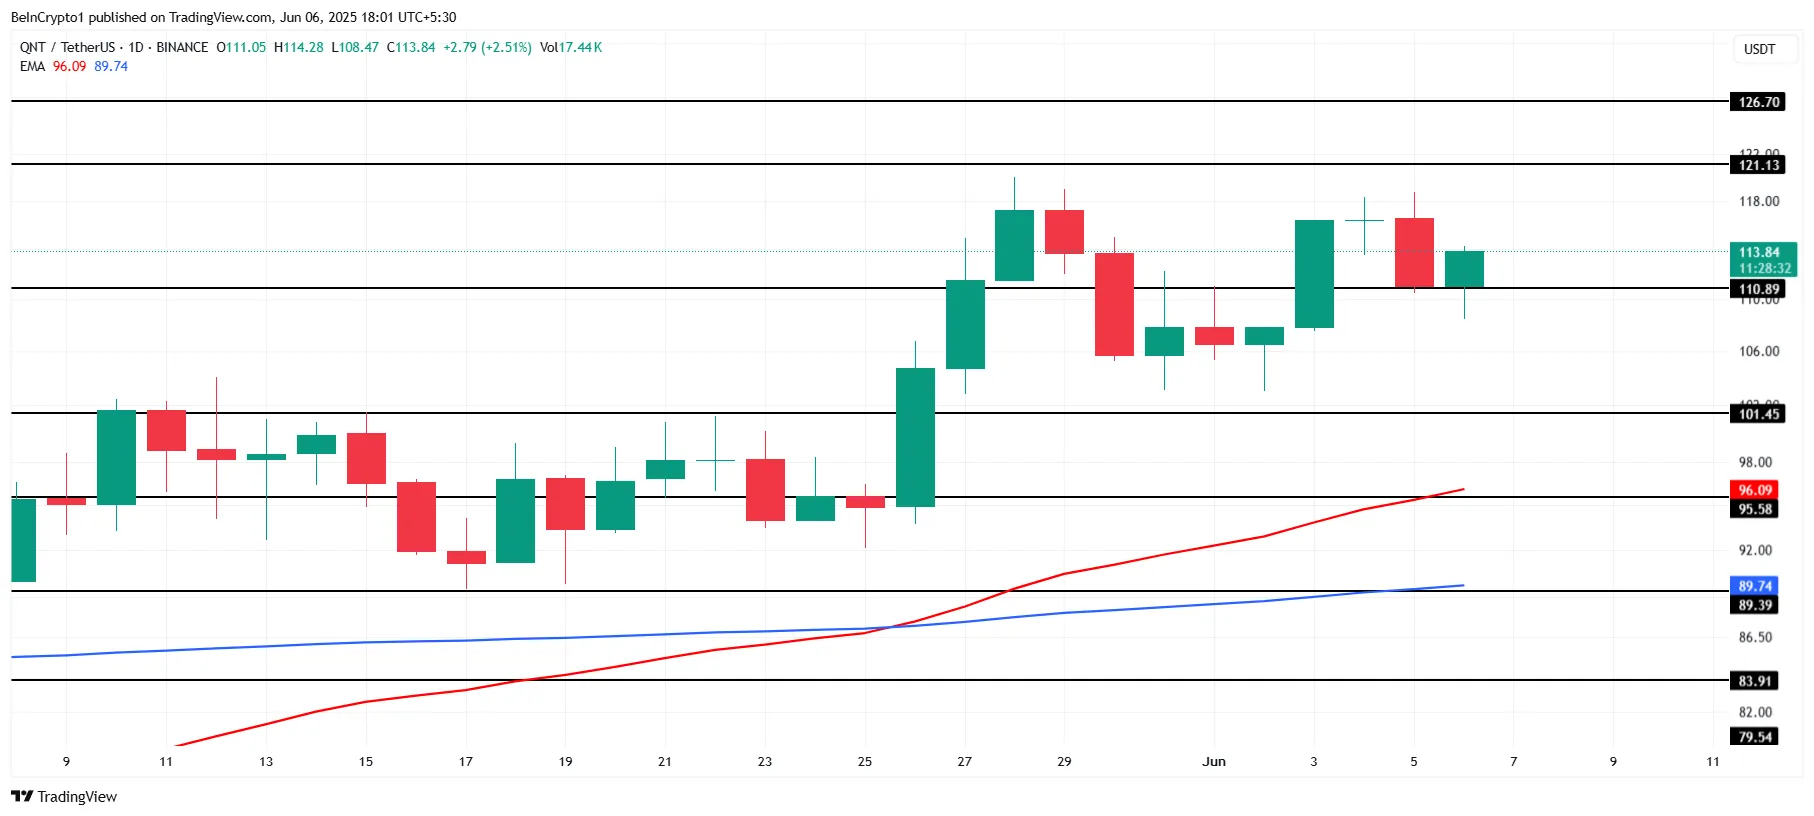
Task: Select the blue 89.74 EMA axis label
Action: pos(1754,586)
